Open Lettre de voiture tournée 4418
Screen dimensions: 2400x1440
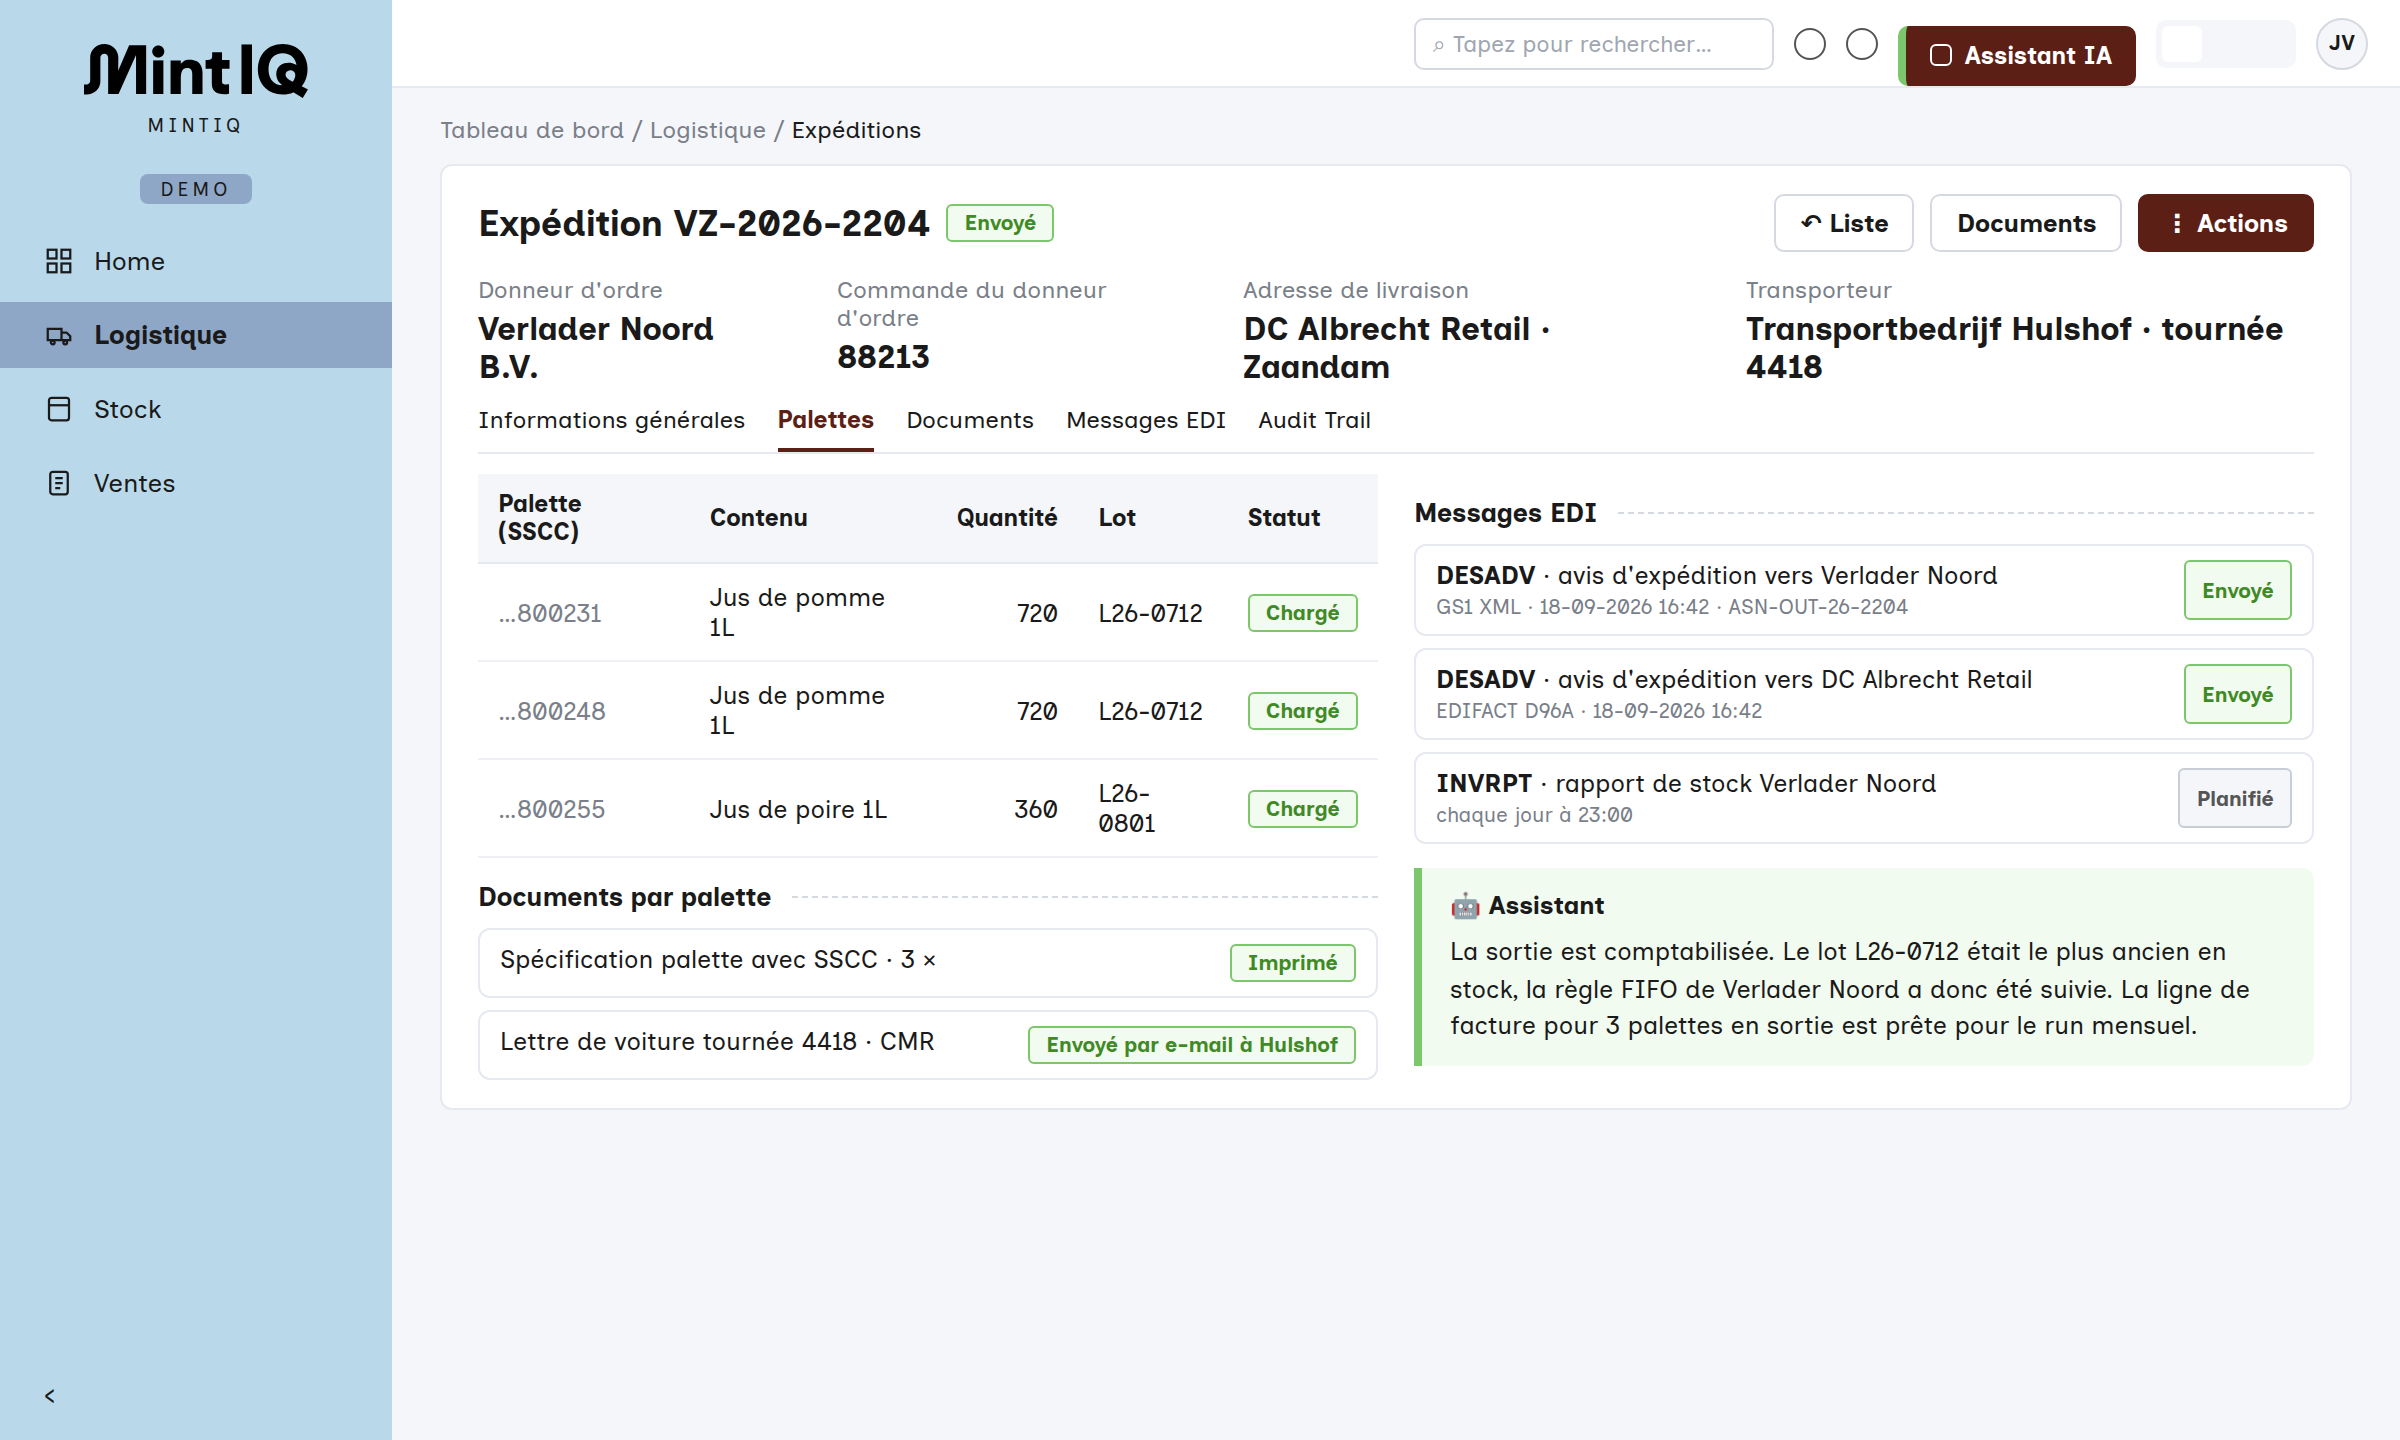927,1044
